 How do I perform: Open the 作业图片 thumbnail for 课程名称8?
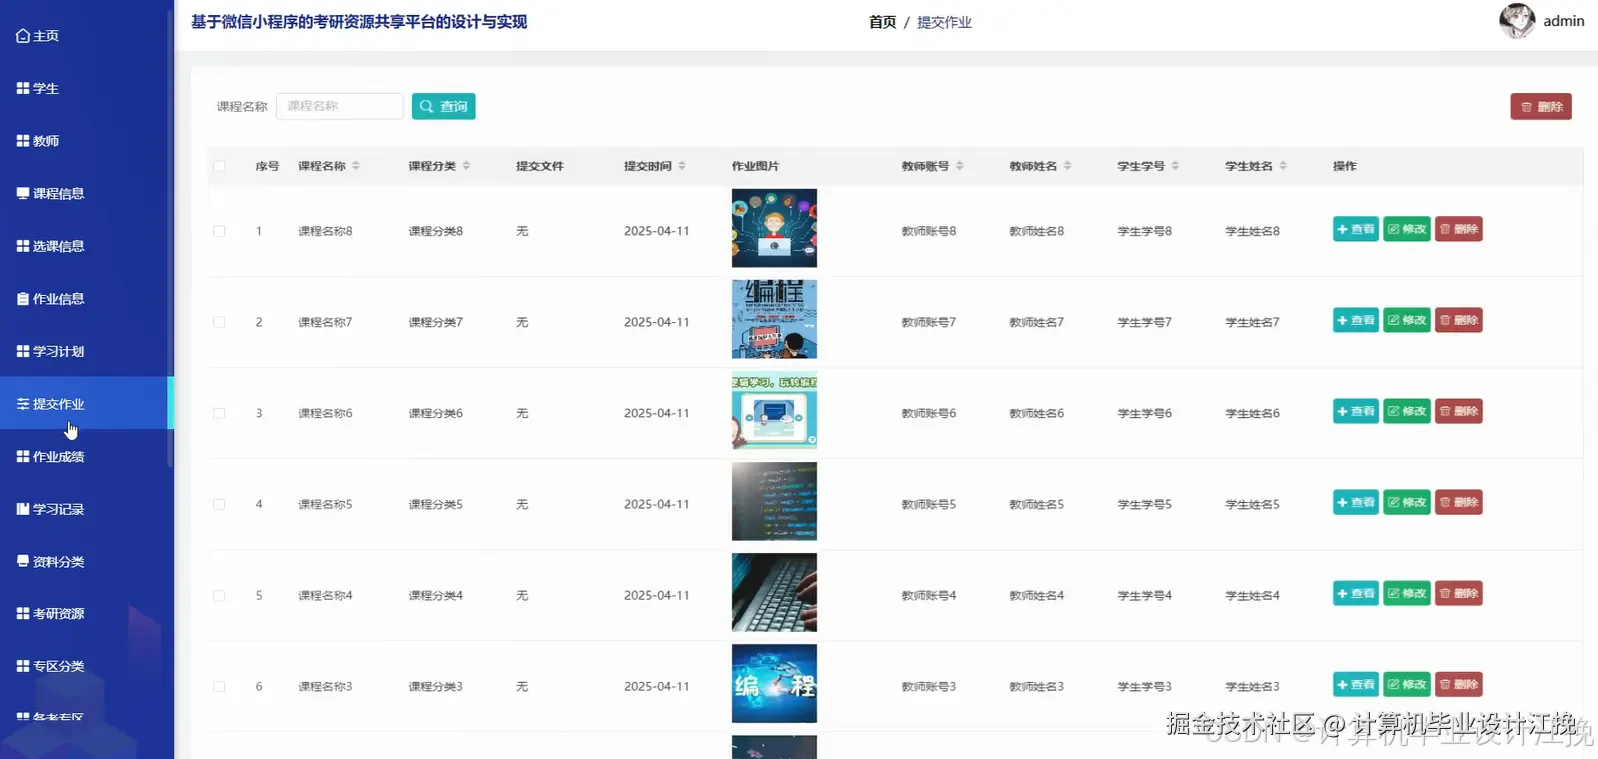point(774,228)
